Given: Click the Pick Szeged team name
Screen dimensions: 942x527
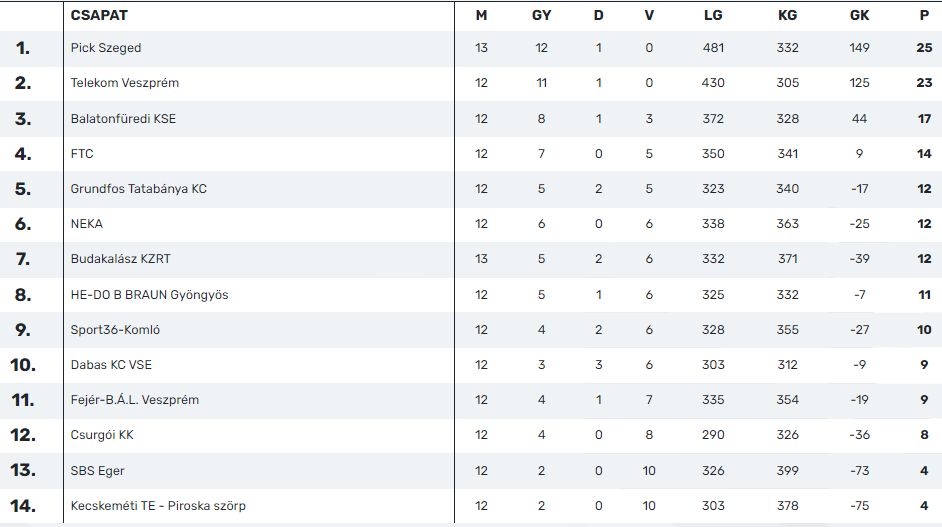Looking at the screenshot, I should click(106, 48).
